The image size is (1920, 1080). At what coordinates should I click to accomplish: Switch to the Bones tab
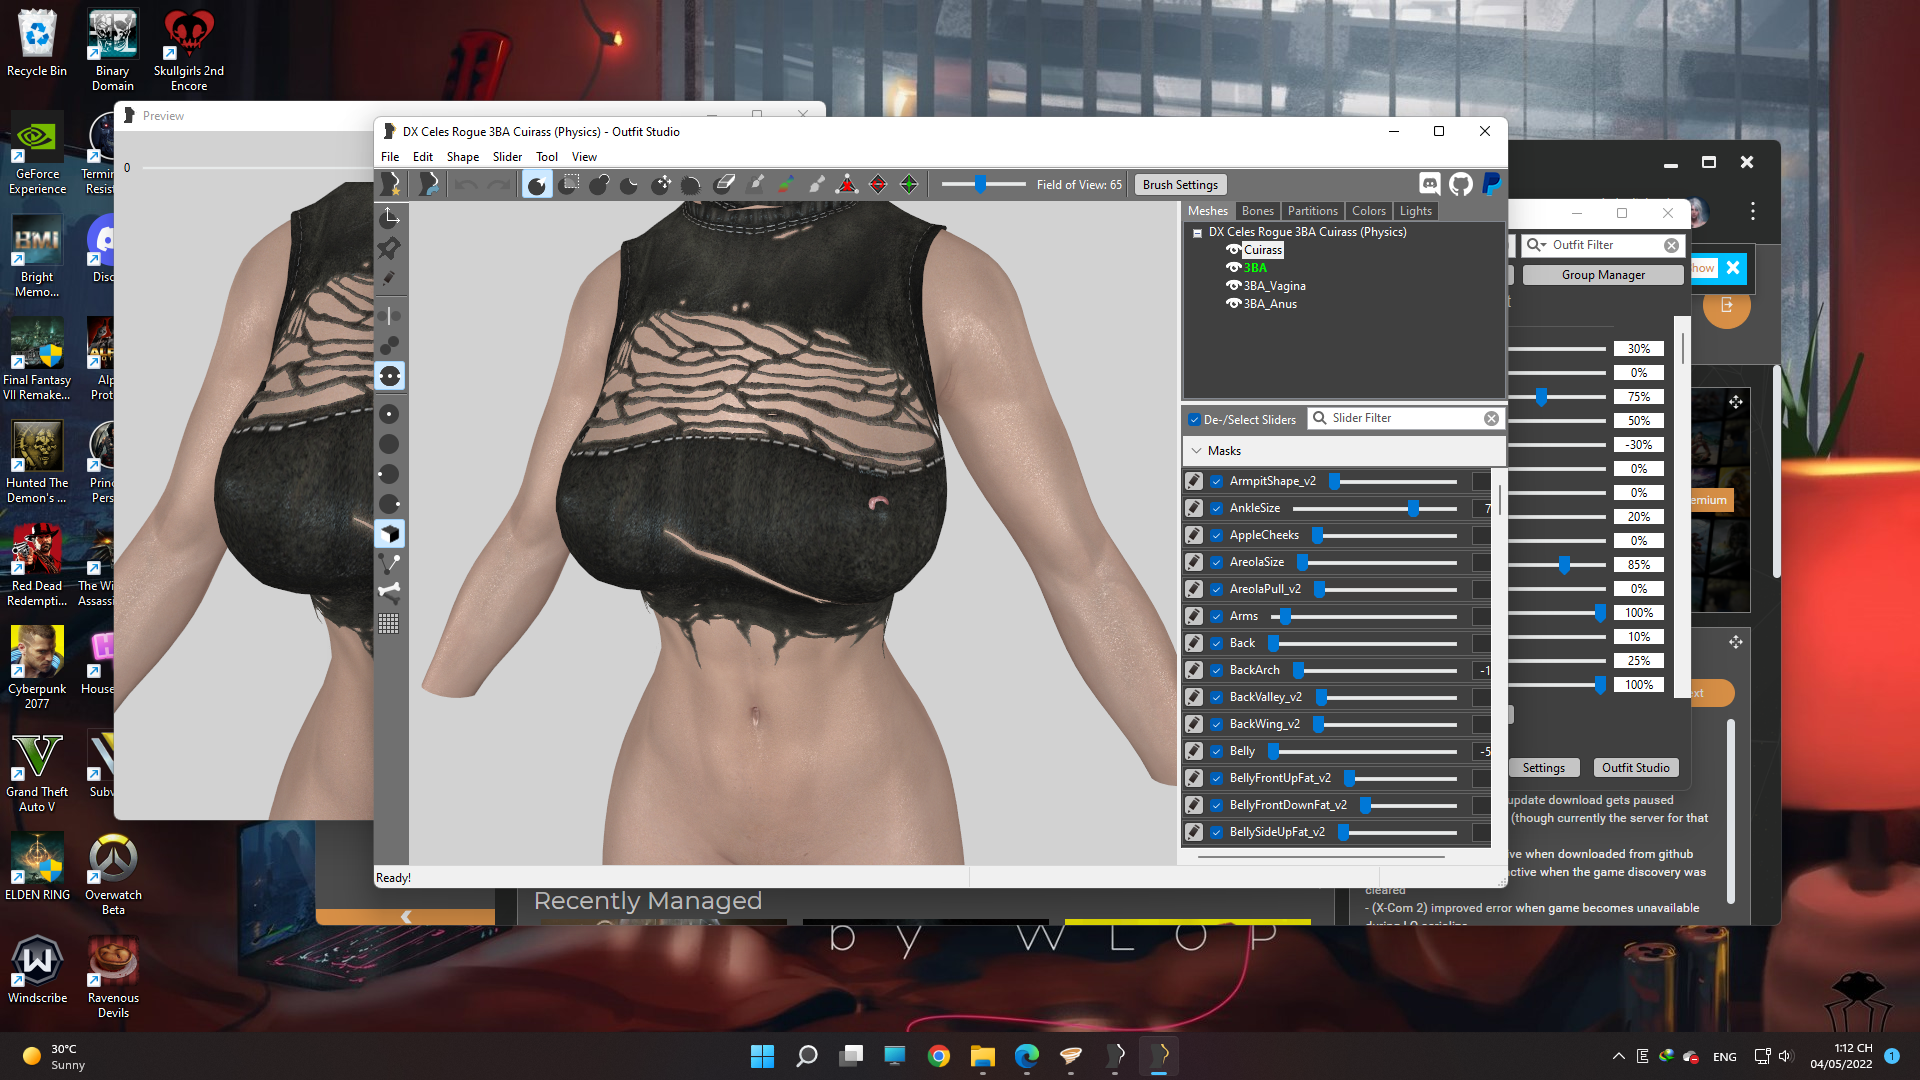[x=1257, y=211]
